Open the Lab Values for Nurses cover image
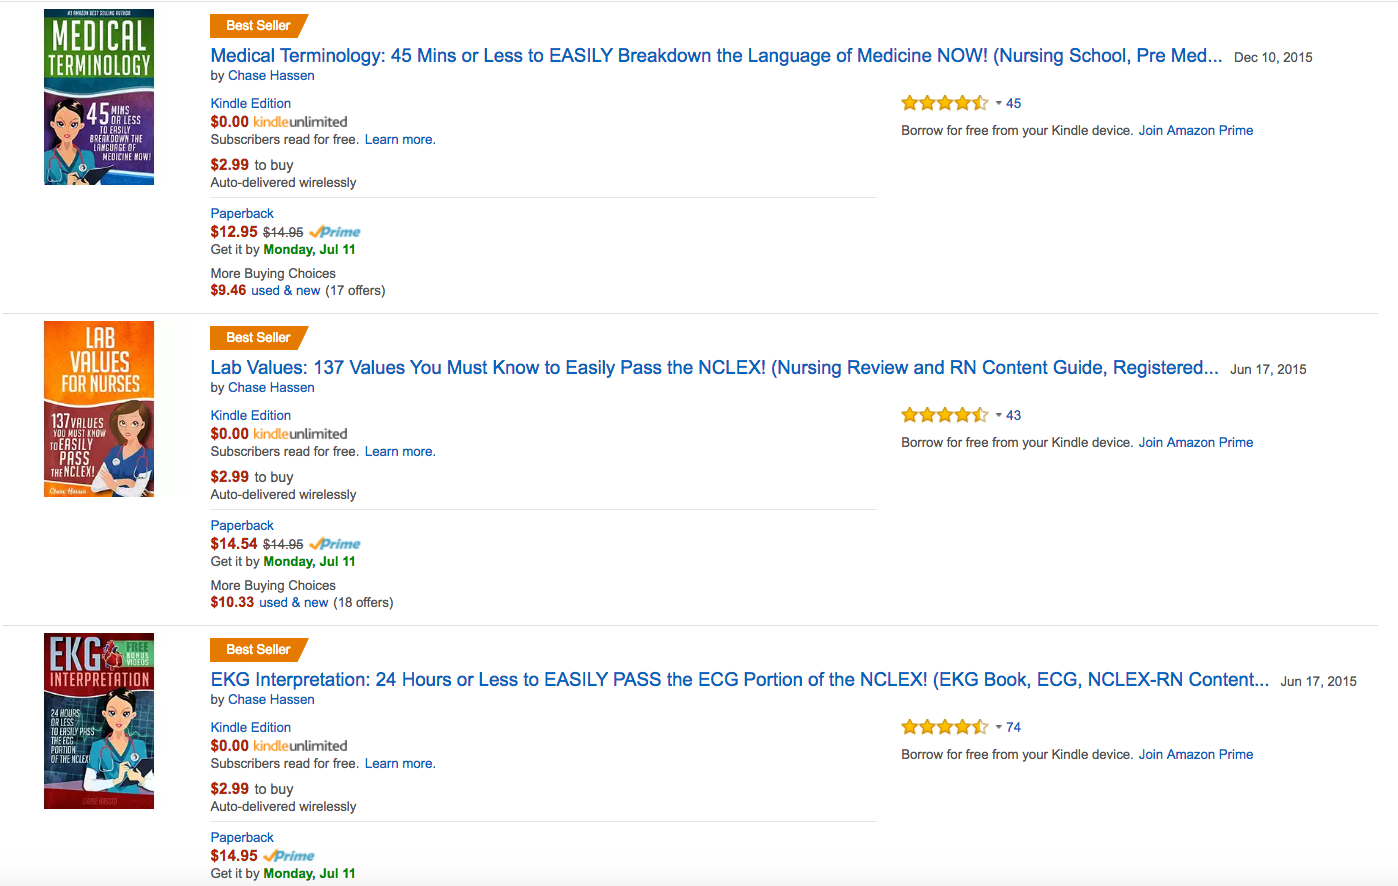Image resolution: width=1398 pixels, height=886 pixels. [x=99, y=409]
